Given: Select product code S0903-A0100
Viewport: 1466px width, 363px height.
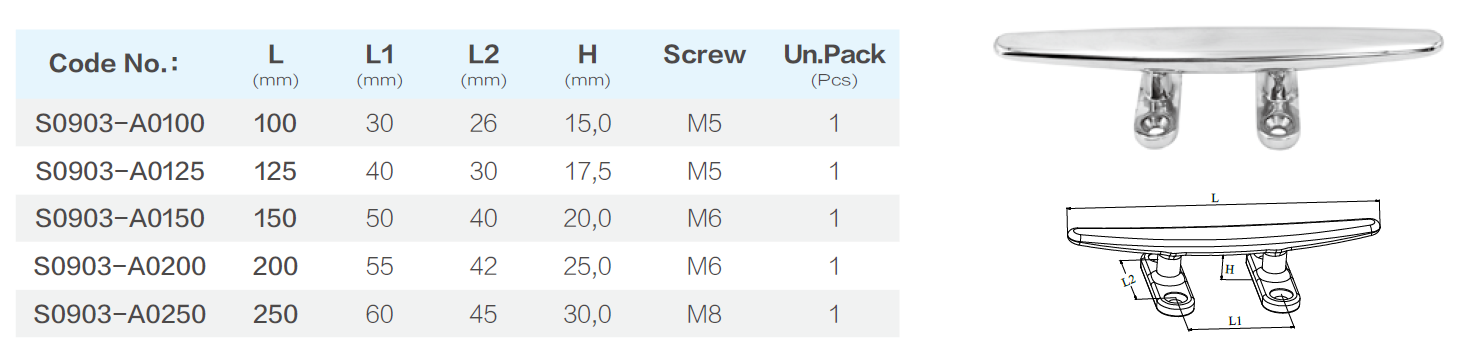Looking at the screenshot, I should [120, 123].
